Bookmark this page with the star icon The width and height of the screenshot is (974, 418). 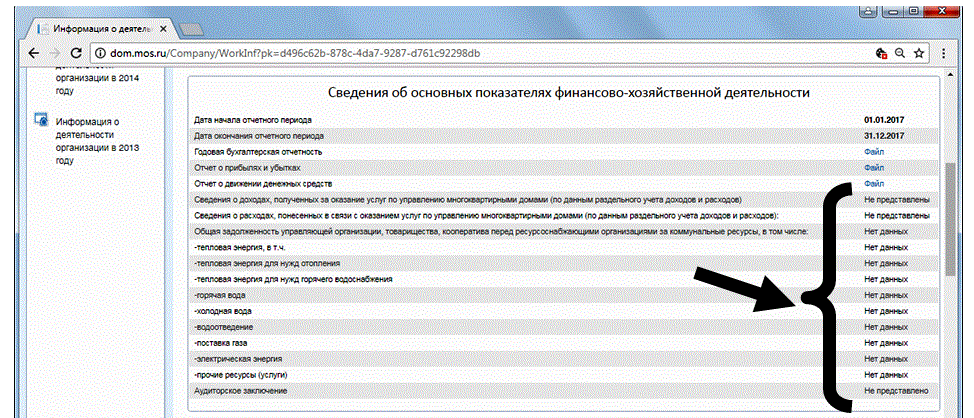tap(919, 53)
